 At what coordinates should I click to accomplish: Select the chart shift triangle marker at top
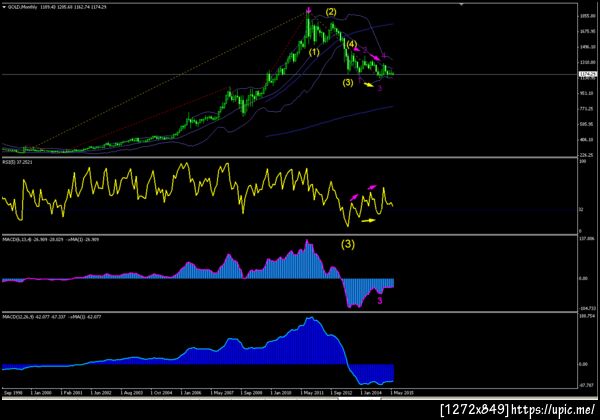461,4
